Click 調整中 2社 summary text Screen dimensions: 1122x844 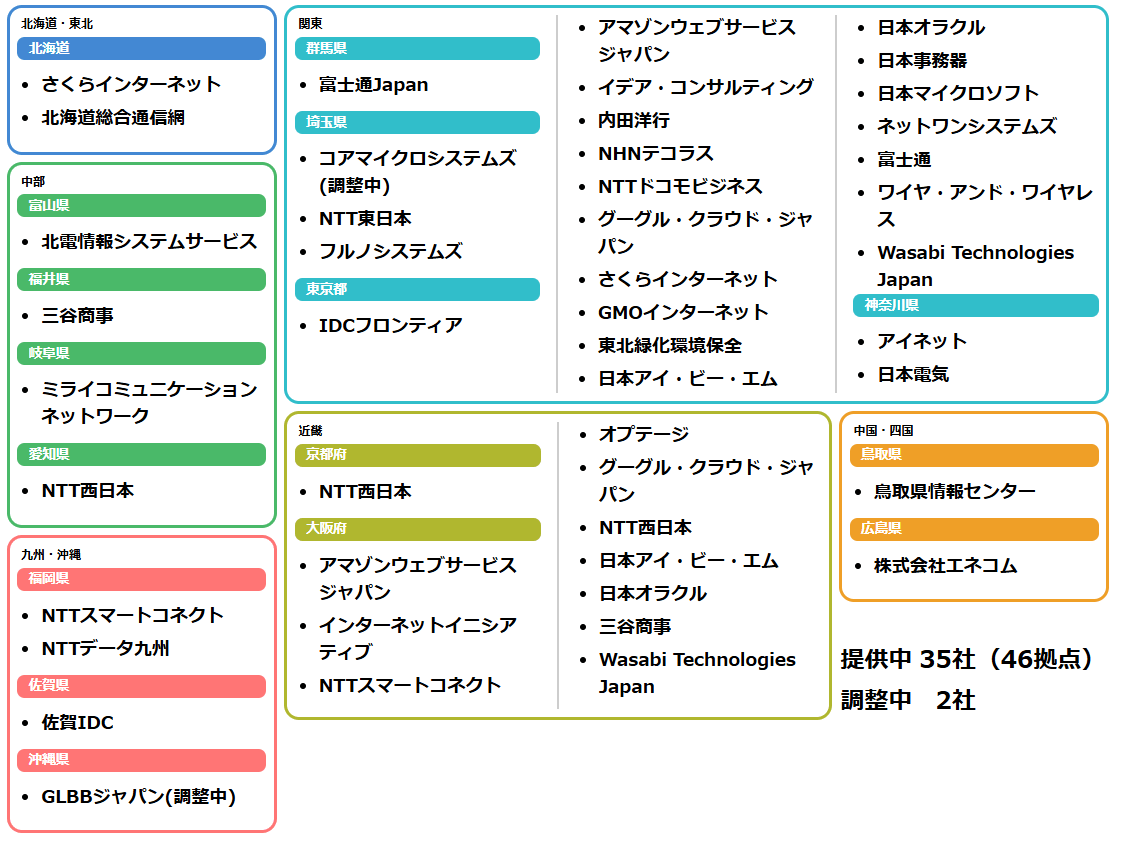point(908,700)
